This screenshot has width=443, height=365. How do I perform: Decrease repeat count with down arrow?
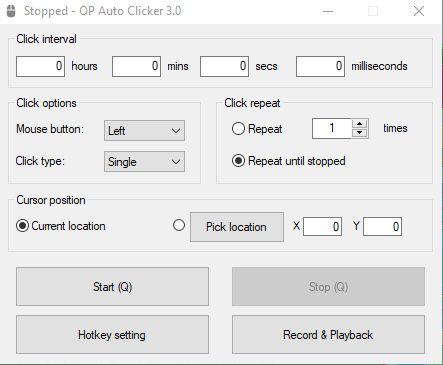pos(359,133)
